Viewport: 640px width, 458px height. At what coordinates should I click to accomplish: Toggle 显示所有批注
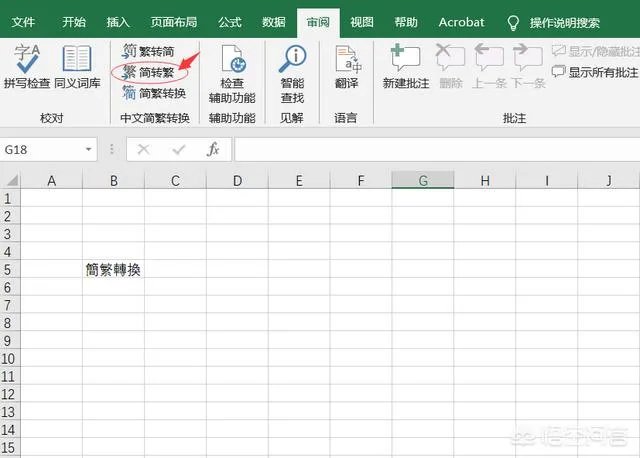click(595, 72)
